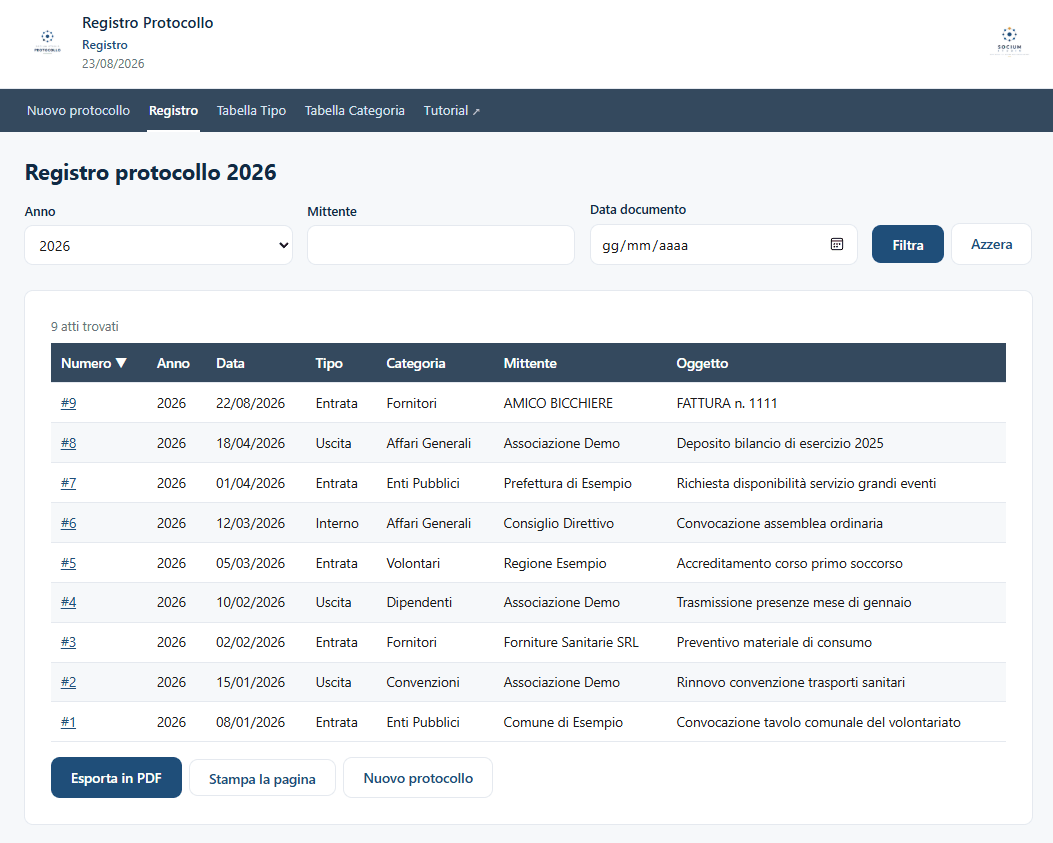Click Nuovo protocollo button below the table

pos(418,778)
